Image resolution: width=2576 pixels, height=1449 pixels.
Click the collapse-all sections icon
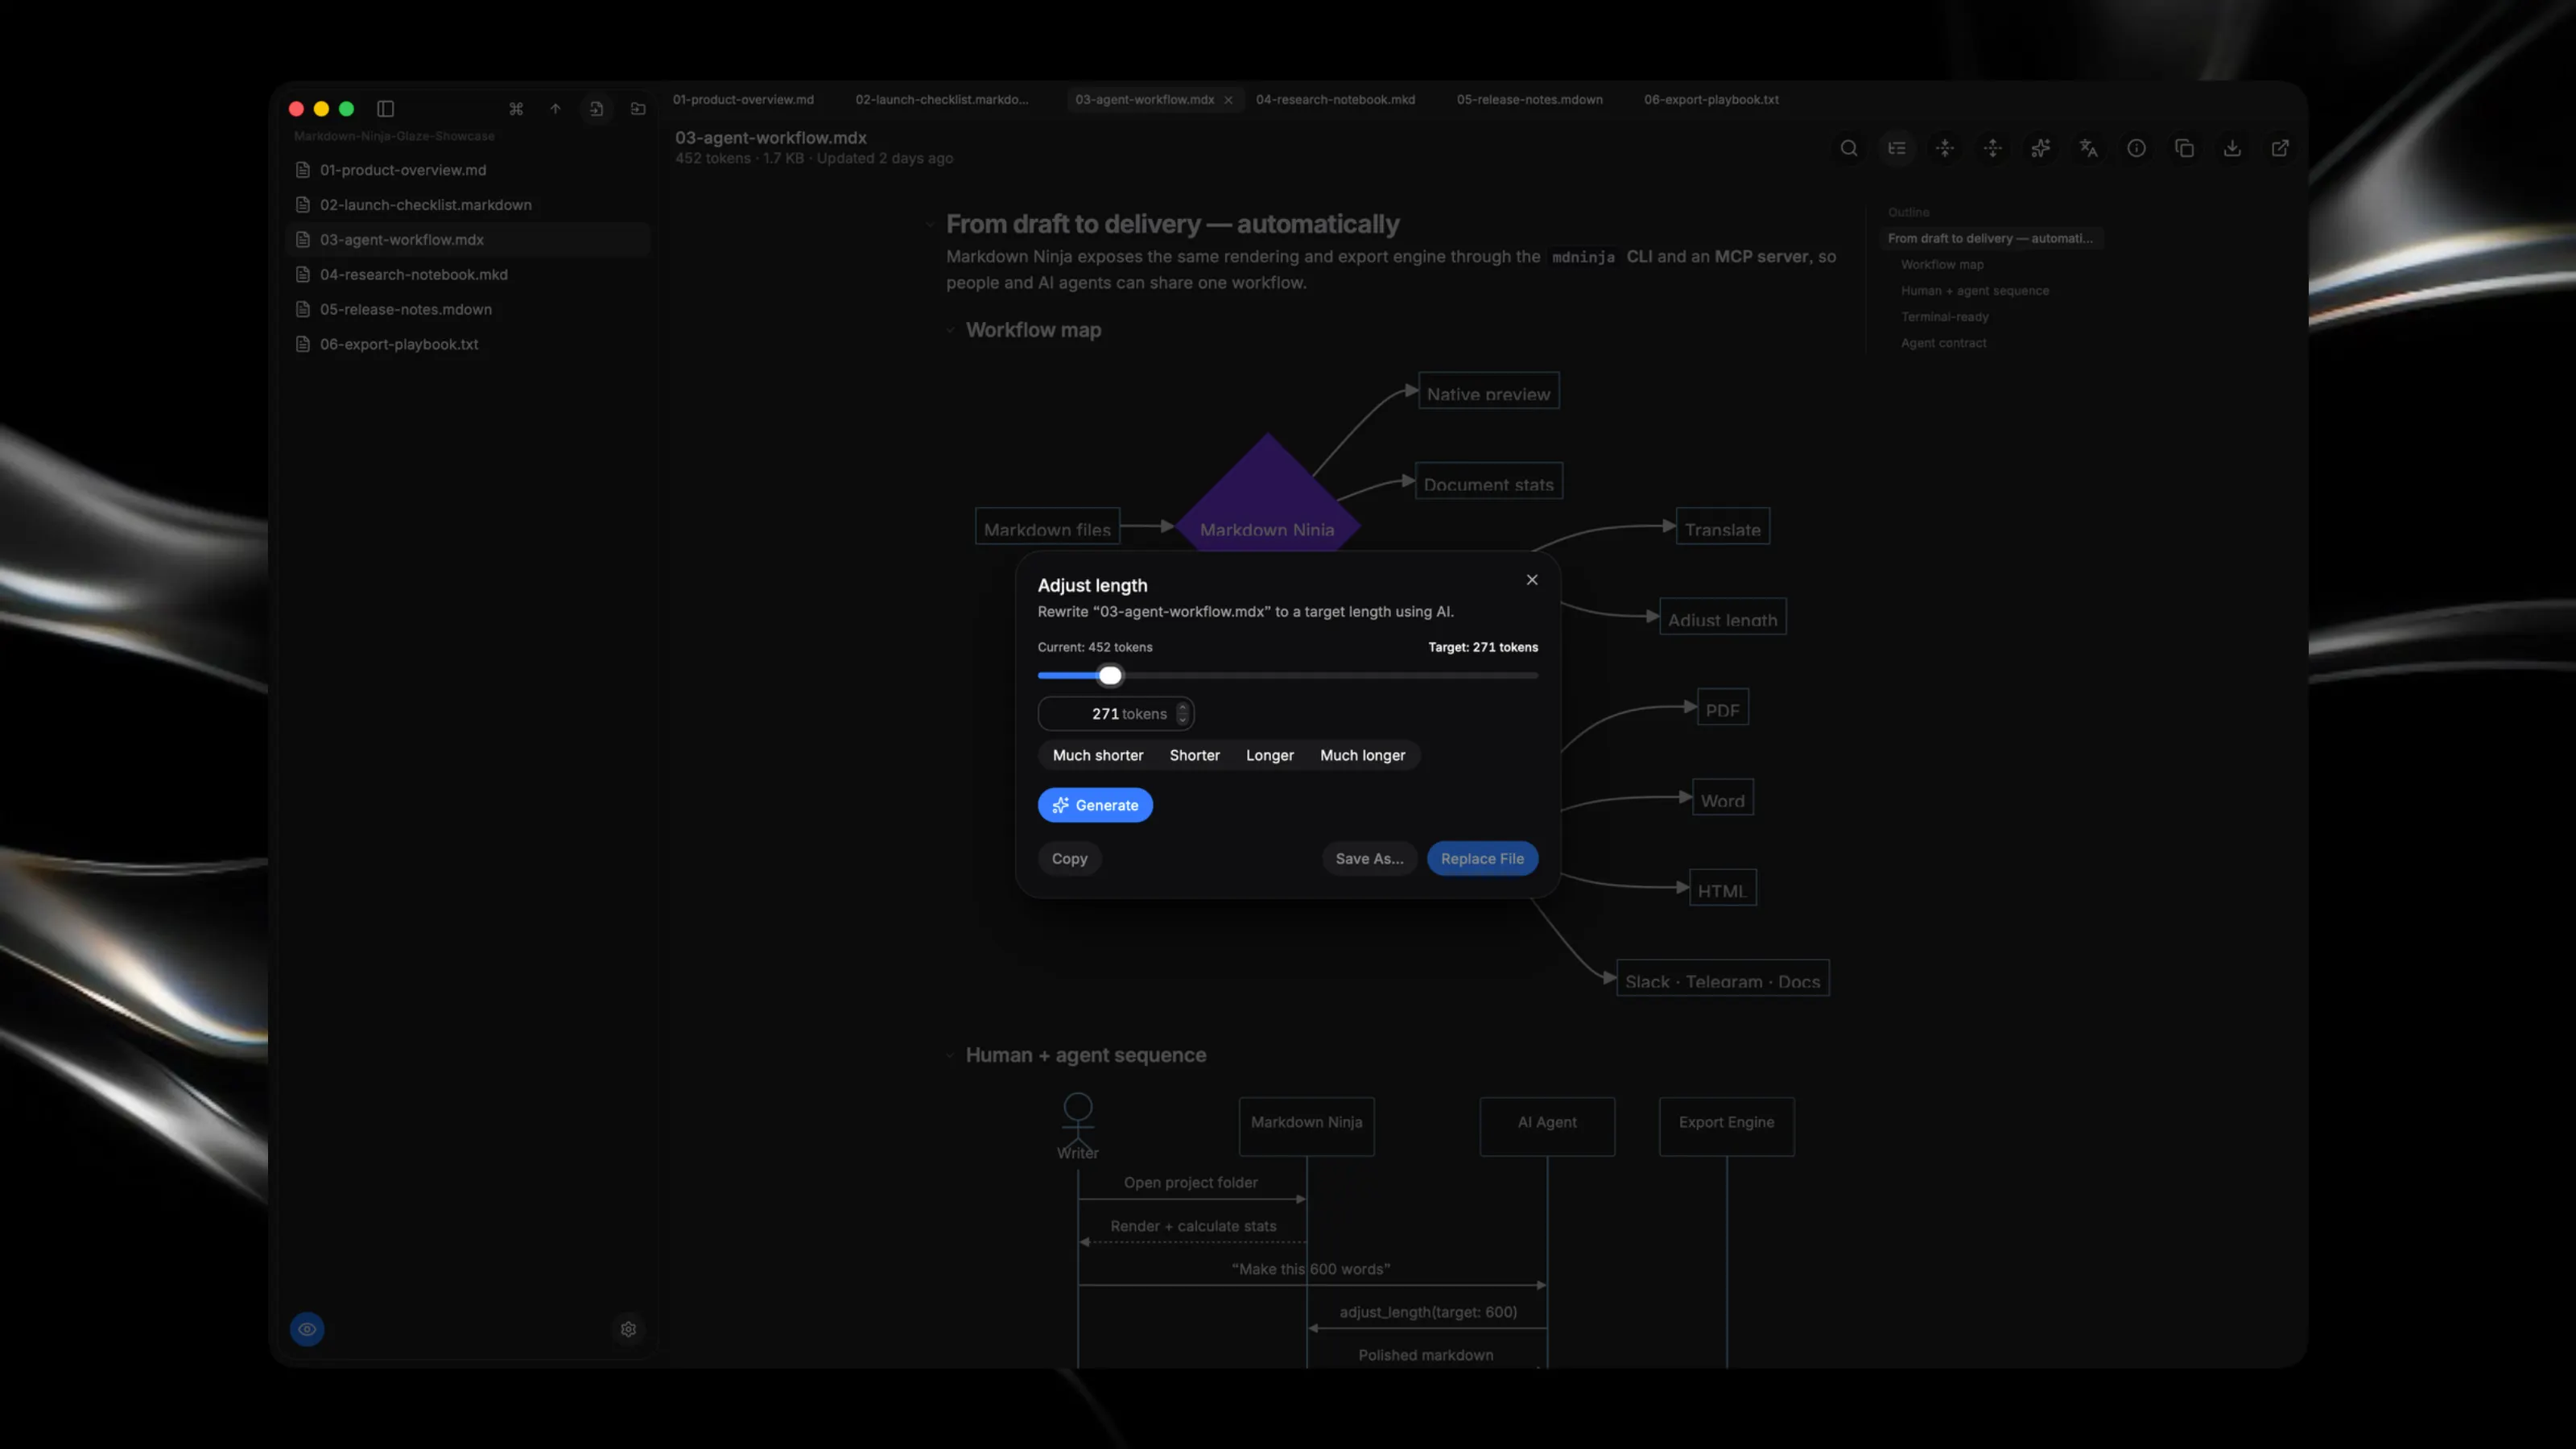pos(1944,148)
